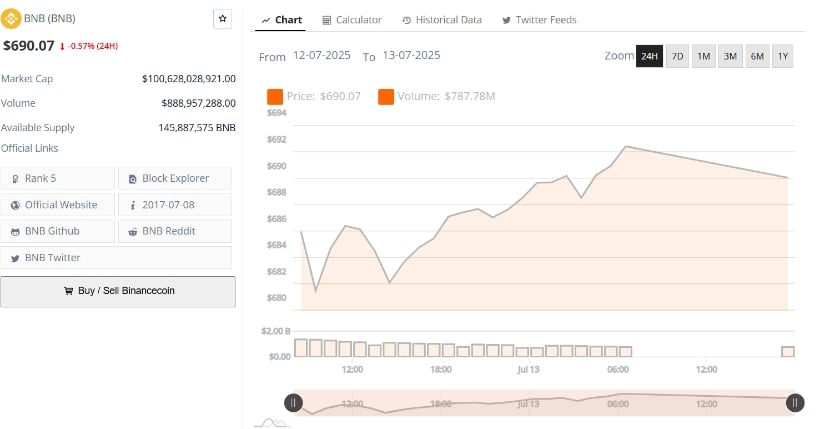Screen dimensions: 825x429
Task: Click the Market Cap value $100,628,028,921.00
Action: [188, 78]
